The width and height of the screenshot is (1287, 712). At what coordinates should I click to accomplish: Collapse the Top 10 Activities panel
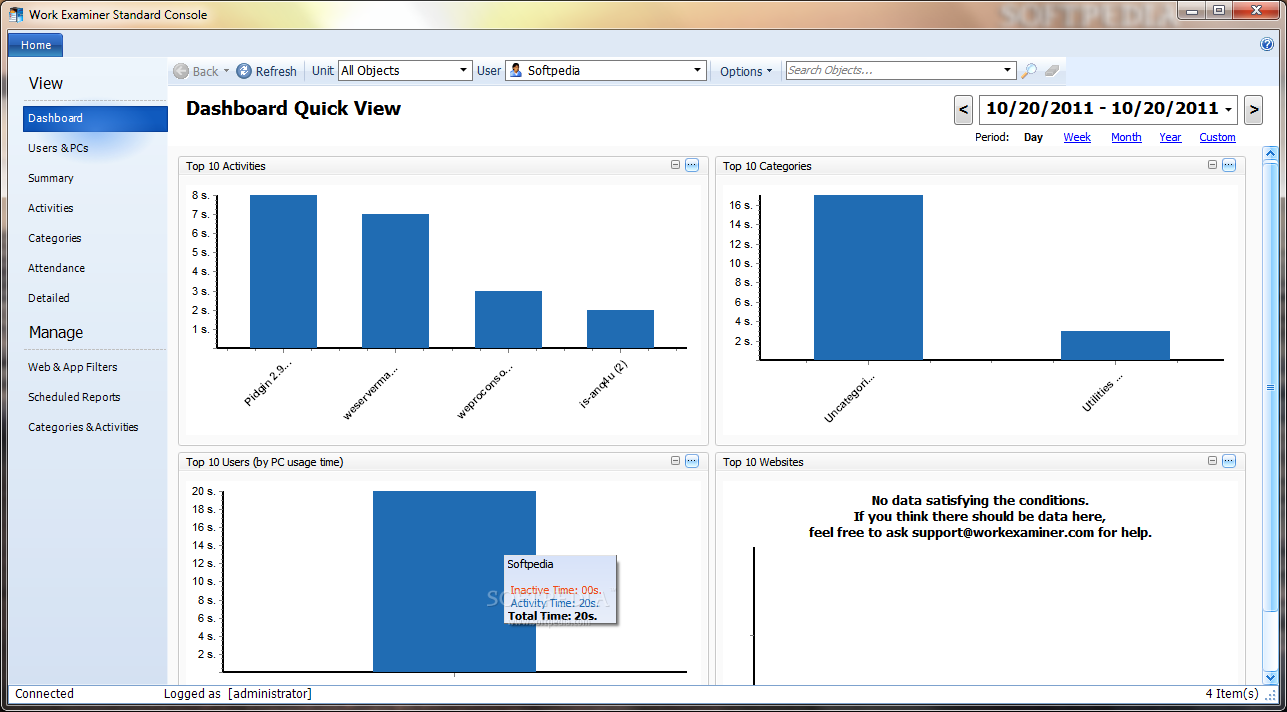[675, 165]
